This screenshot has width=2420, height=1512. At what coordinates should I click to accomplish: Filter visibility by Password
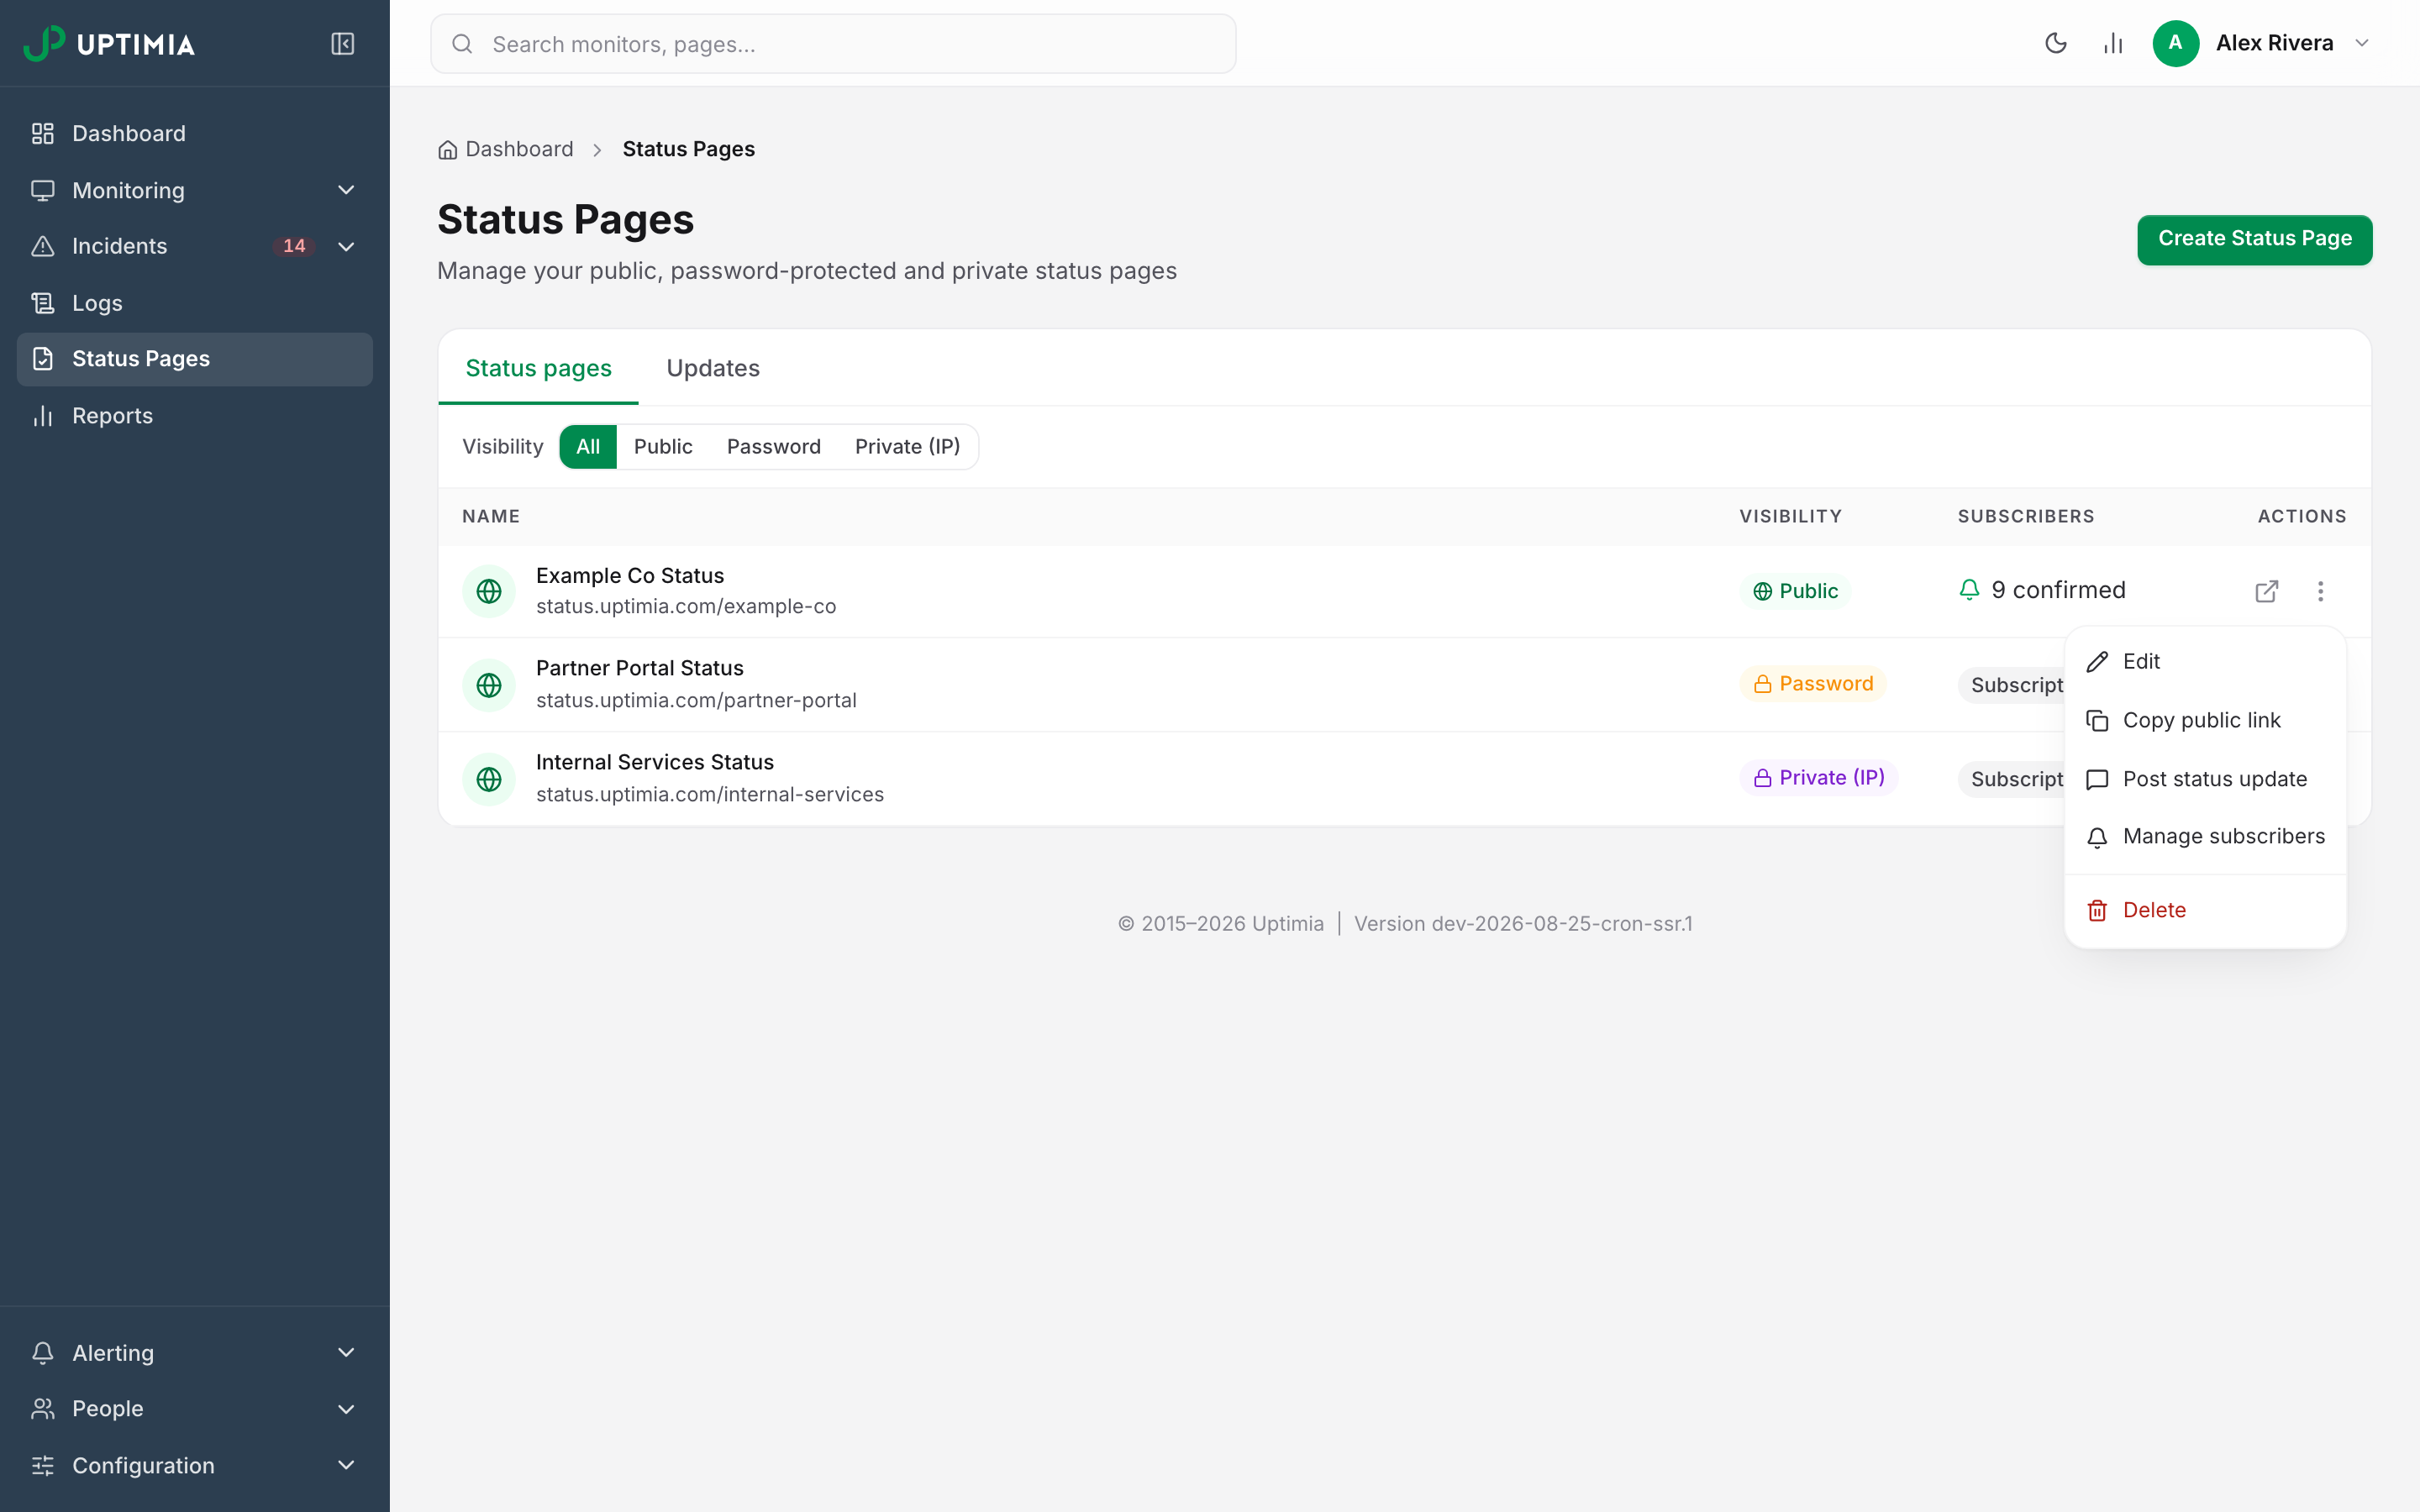coord(774,447)
